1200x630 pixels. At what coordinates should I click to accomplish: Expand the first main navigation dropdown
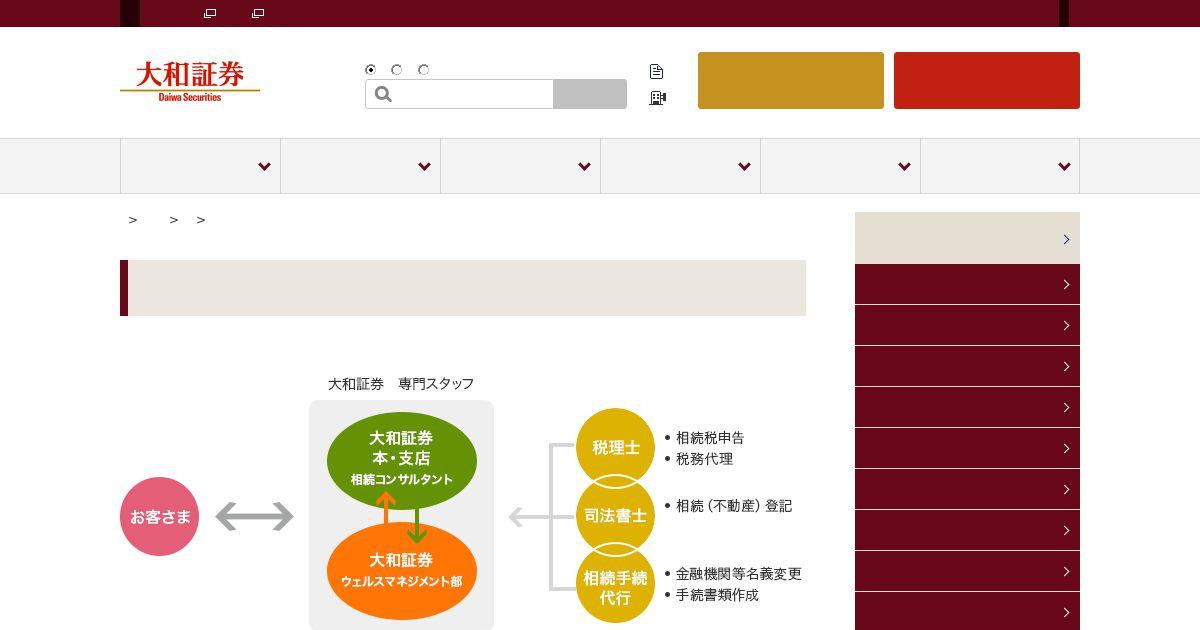(x=200, y=166)
